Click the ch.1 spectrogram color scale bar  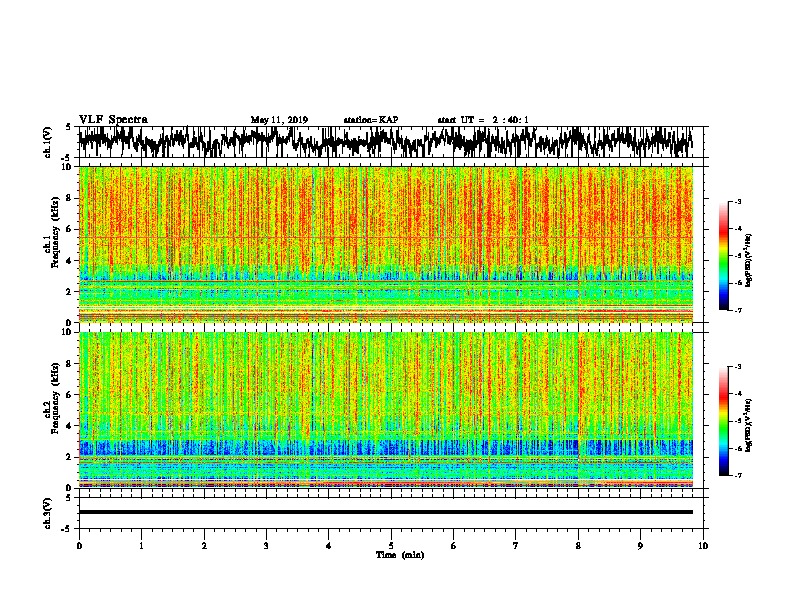tap(724, 256)
